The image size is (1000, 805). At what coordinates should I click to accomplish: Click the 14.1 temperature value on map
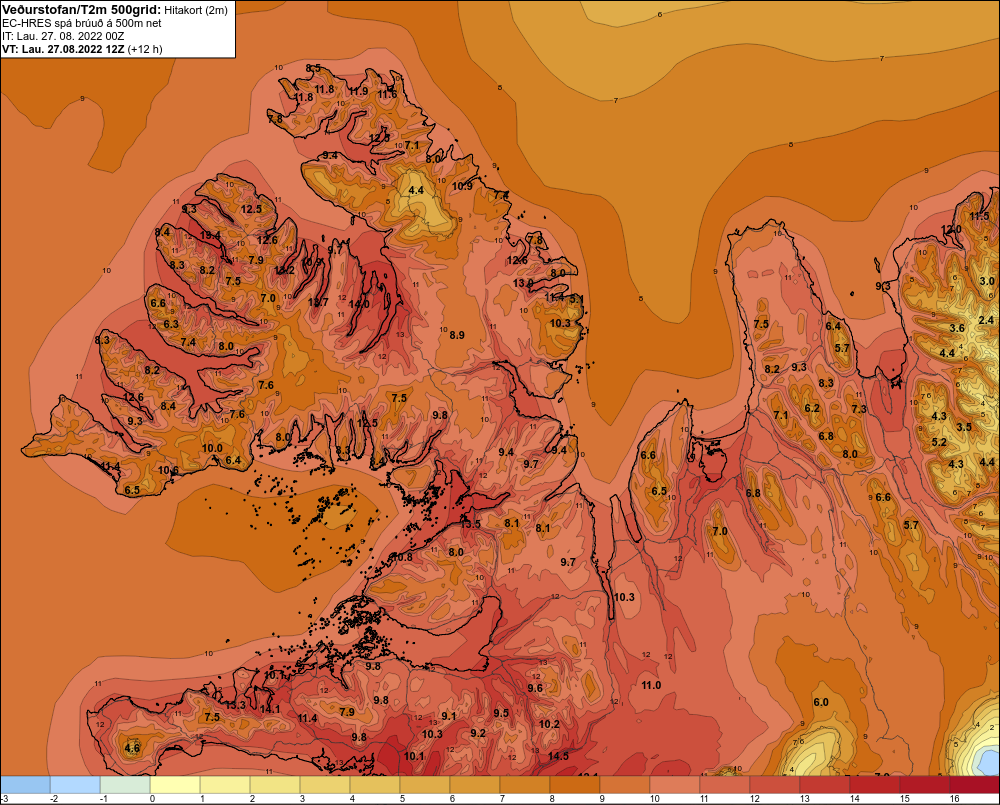click(x=270, y=708)
